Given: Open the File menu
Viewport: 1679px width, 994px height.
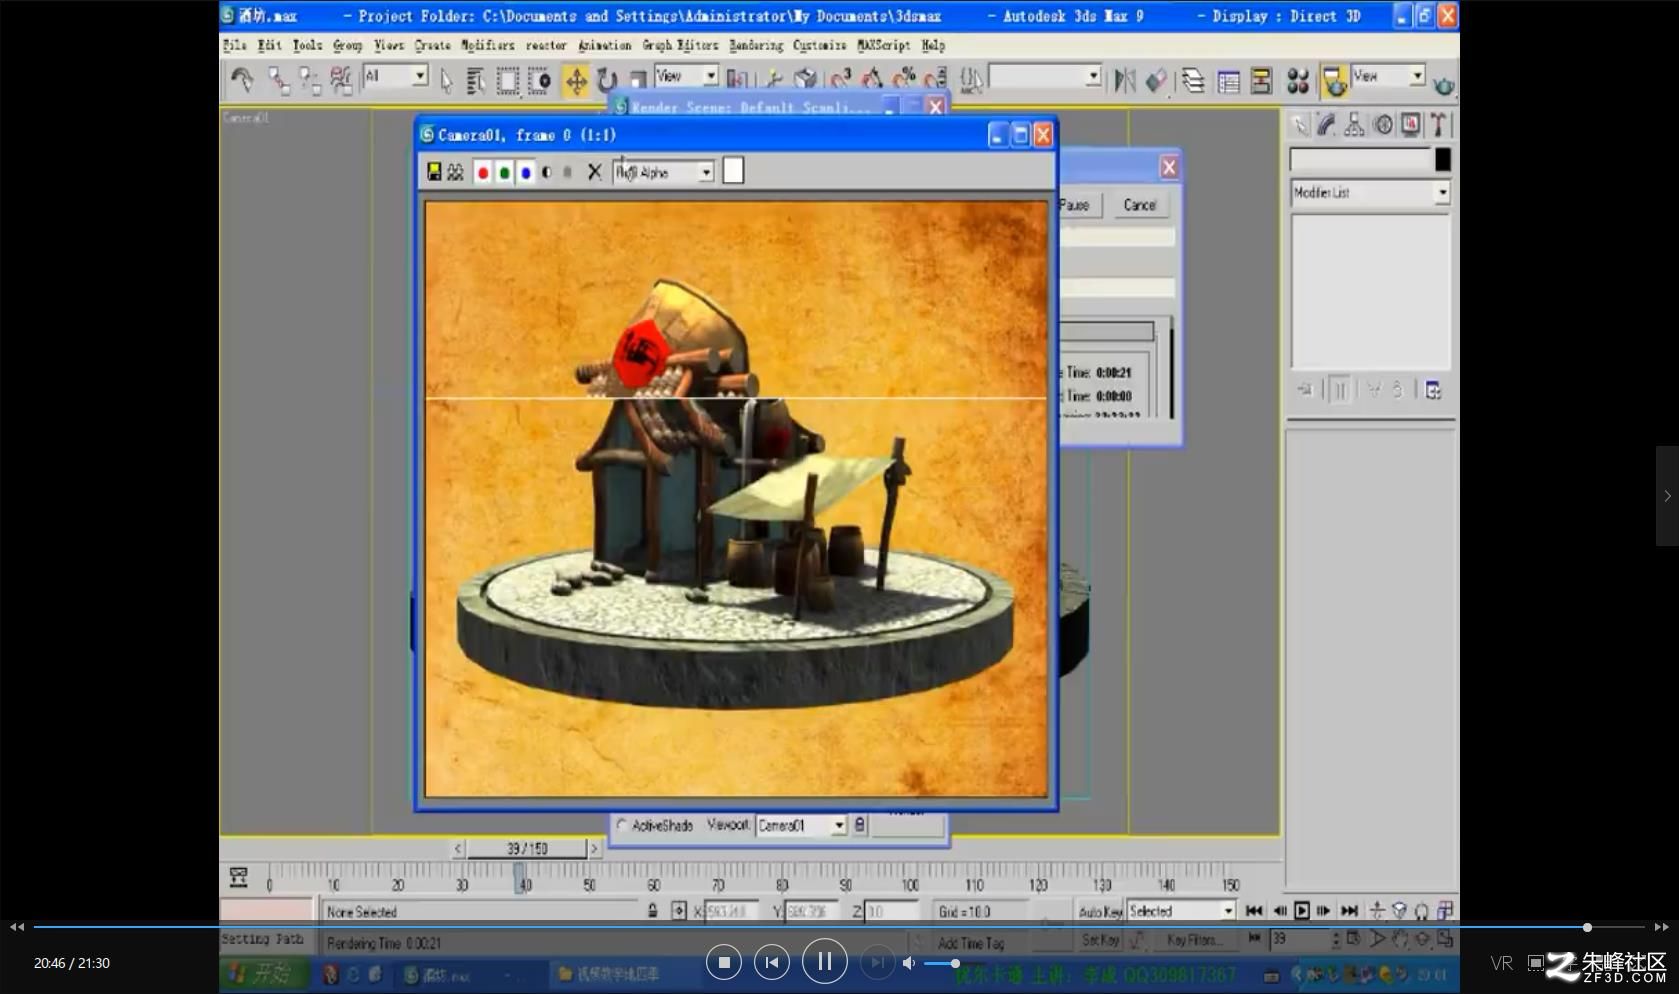Looking at the screenshot, I should (x=234, y=45).
